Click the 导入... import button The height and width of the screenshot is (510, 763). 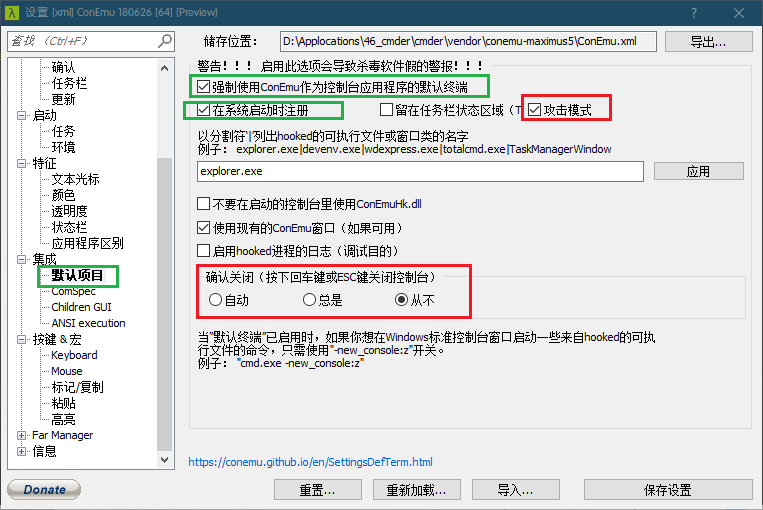[x=515, y=490]
